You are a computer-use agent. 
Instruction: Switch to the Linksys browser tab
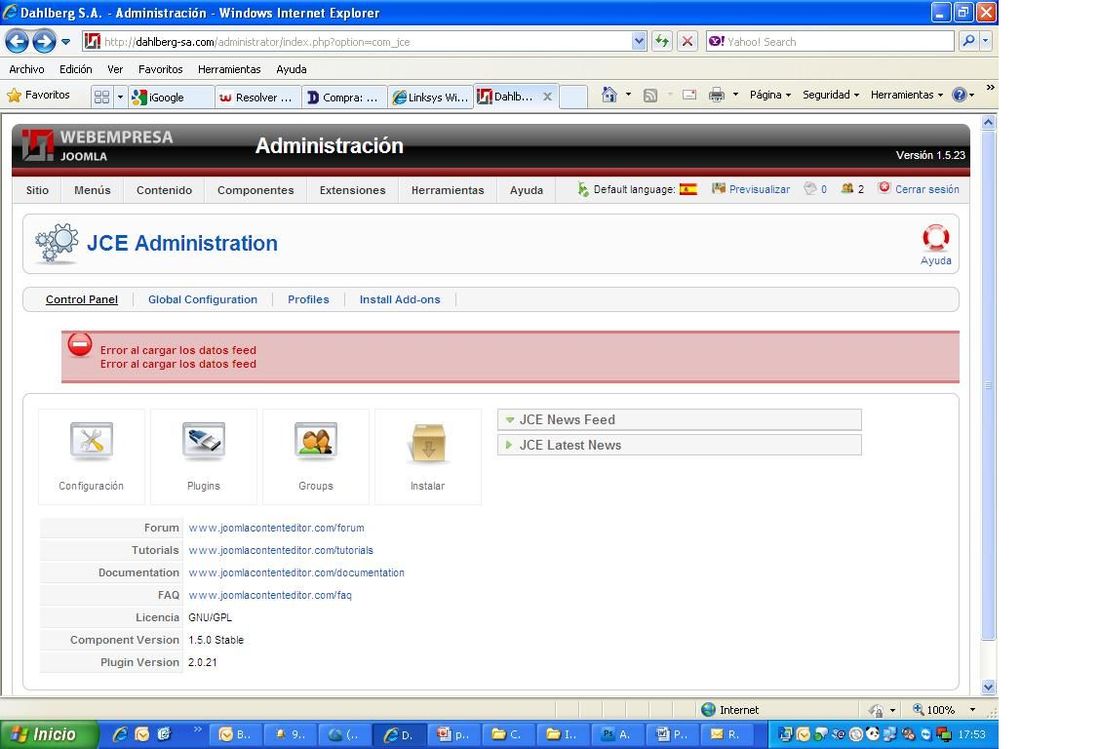(x=429, y=97)
